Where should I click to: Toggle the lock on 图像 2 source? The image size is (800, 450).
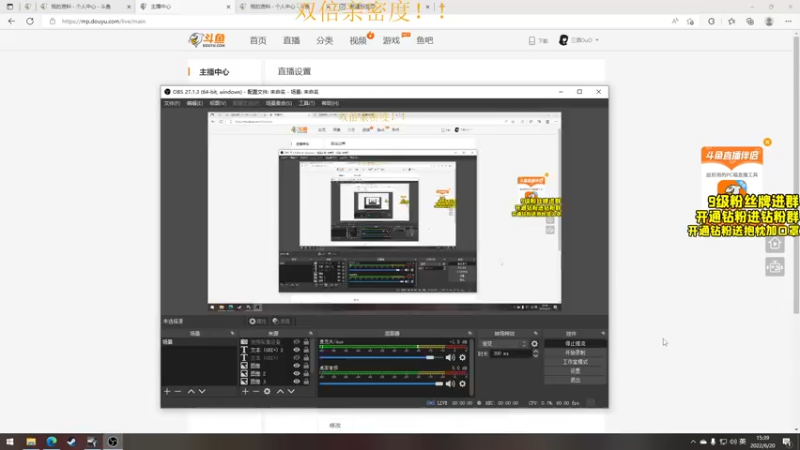click(306, 373)
